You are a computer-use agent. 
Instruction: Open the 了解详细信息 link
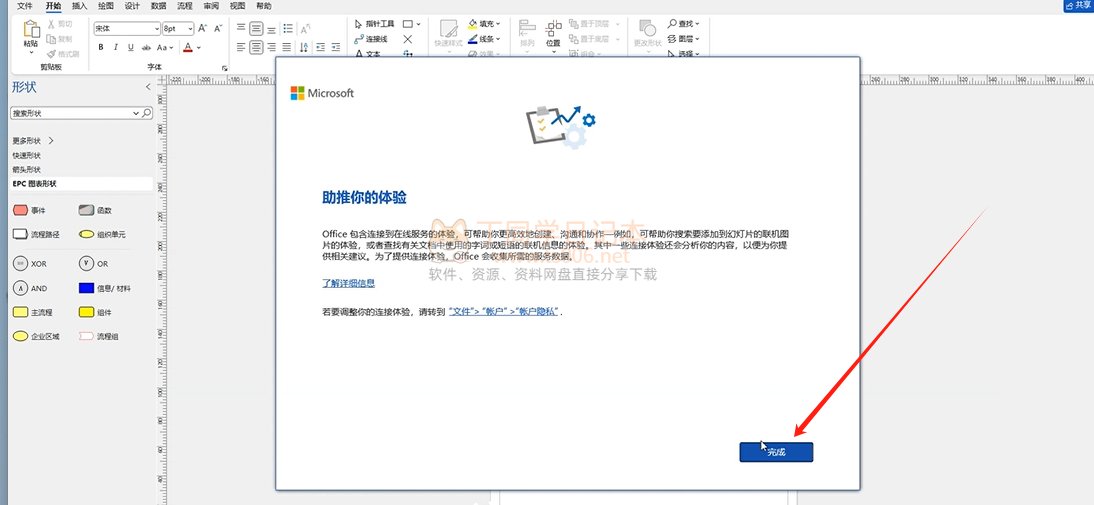(x=348, y=284)
